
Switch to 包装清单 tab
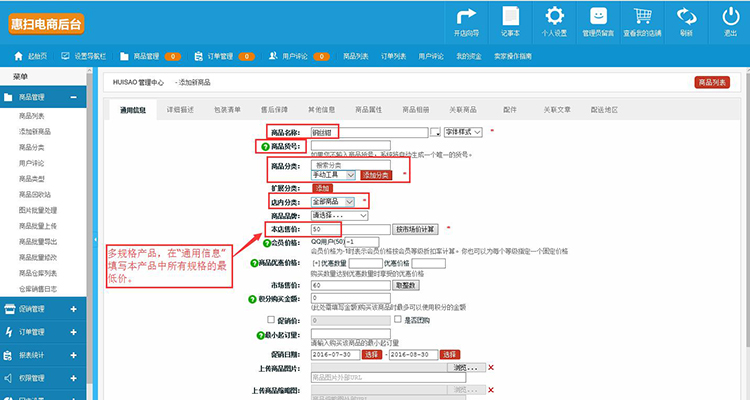[x=227, y=110]
